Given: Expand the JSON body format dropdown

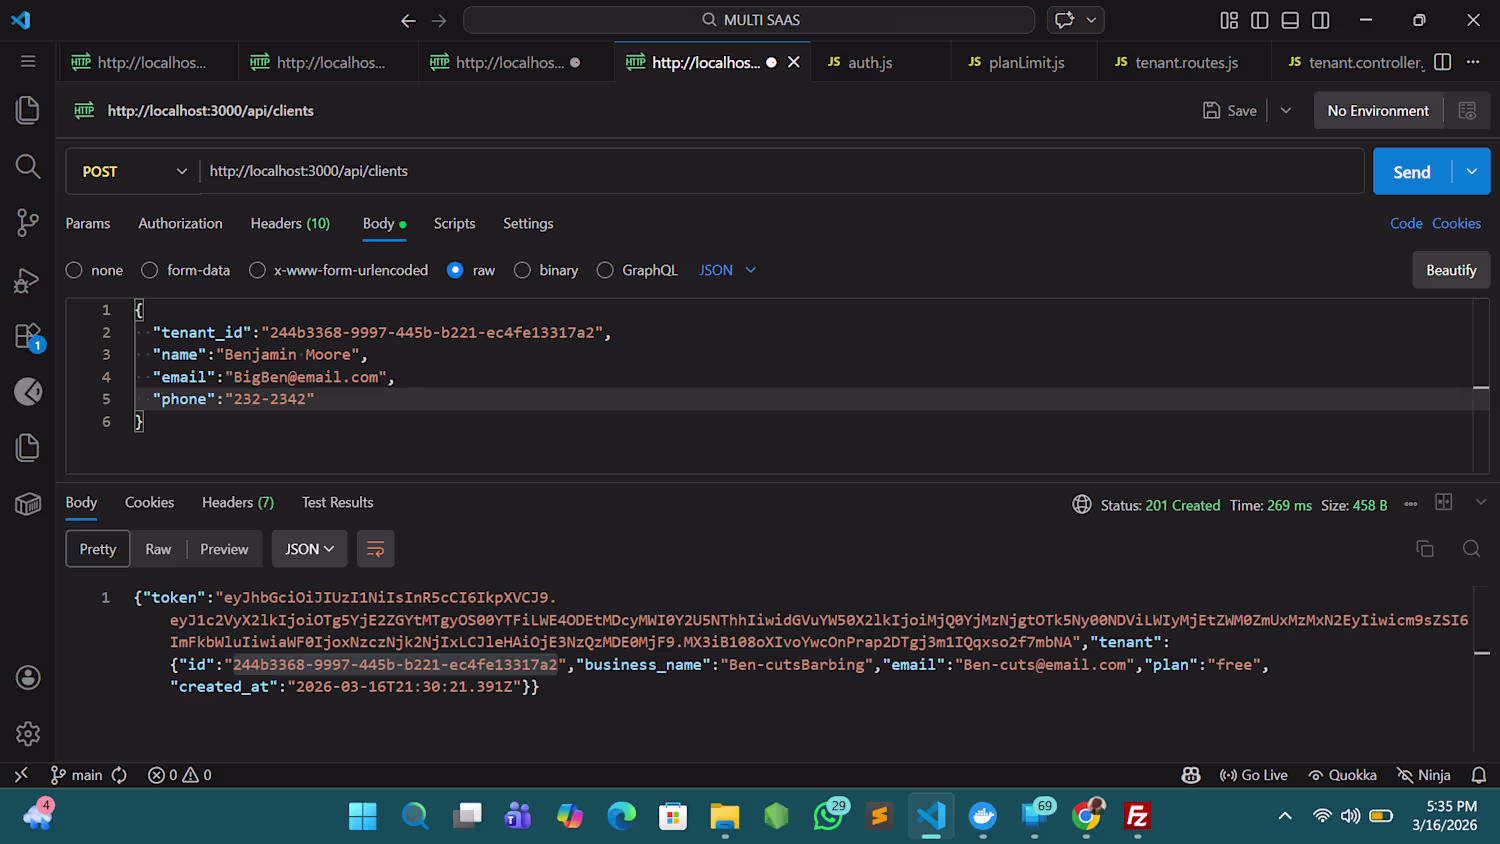Looking at the screenshot, I should point(728,270).
